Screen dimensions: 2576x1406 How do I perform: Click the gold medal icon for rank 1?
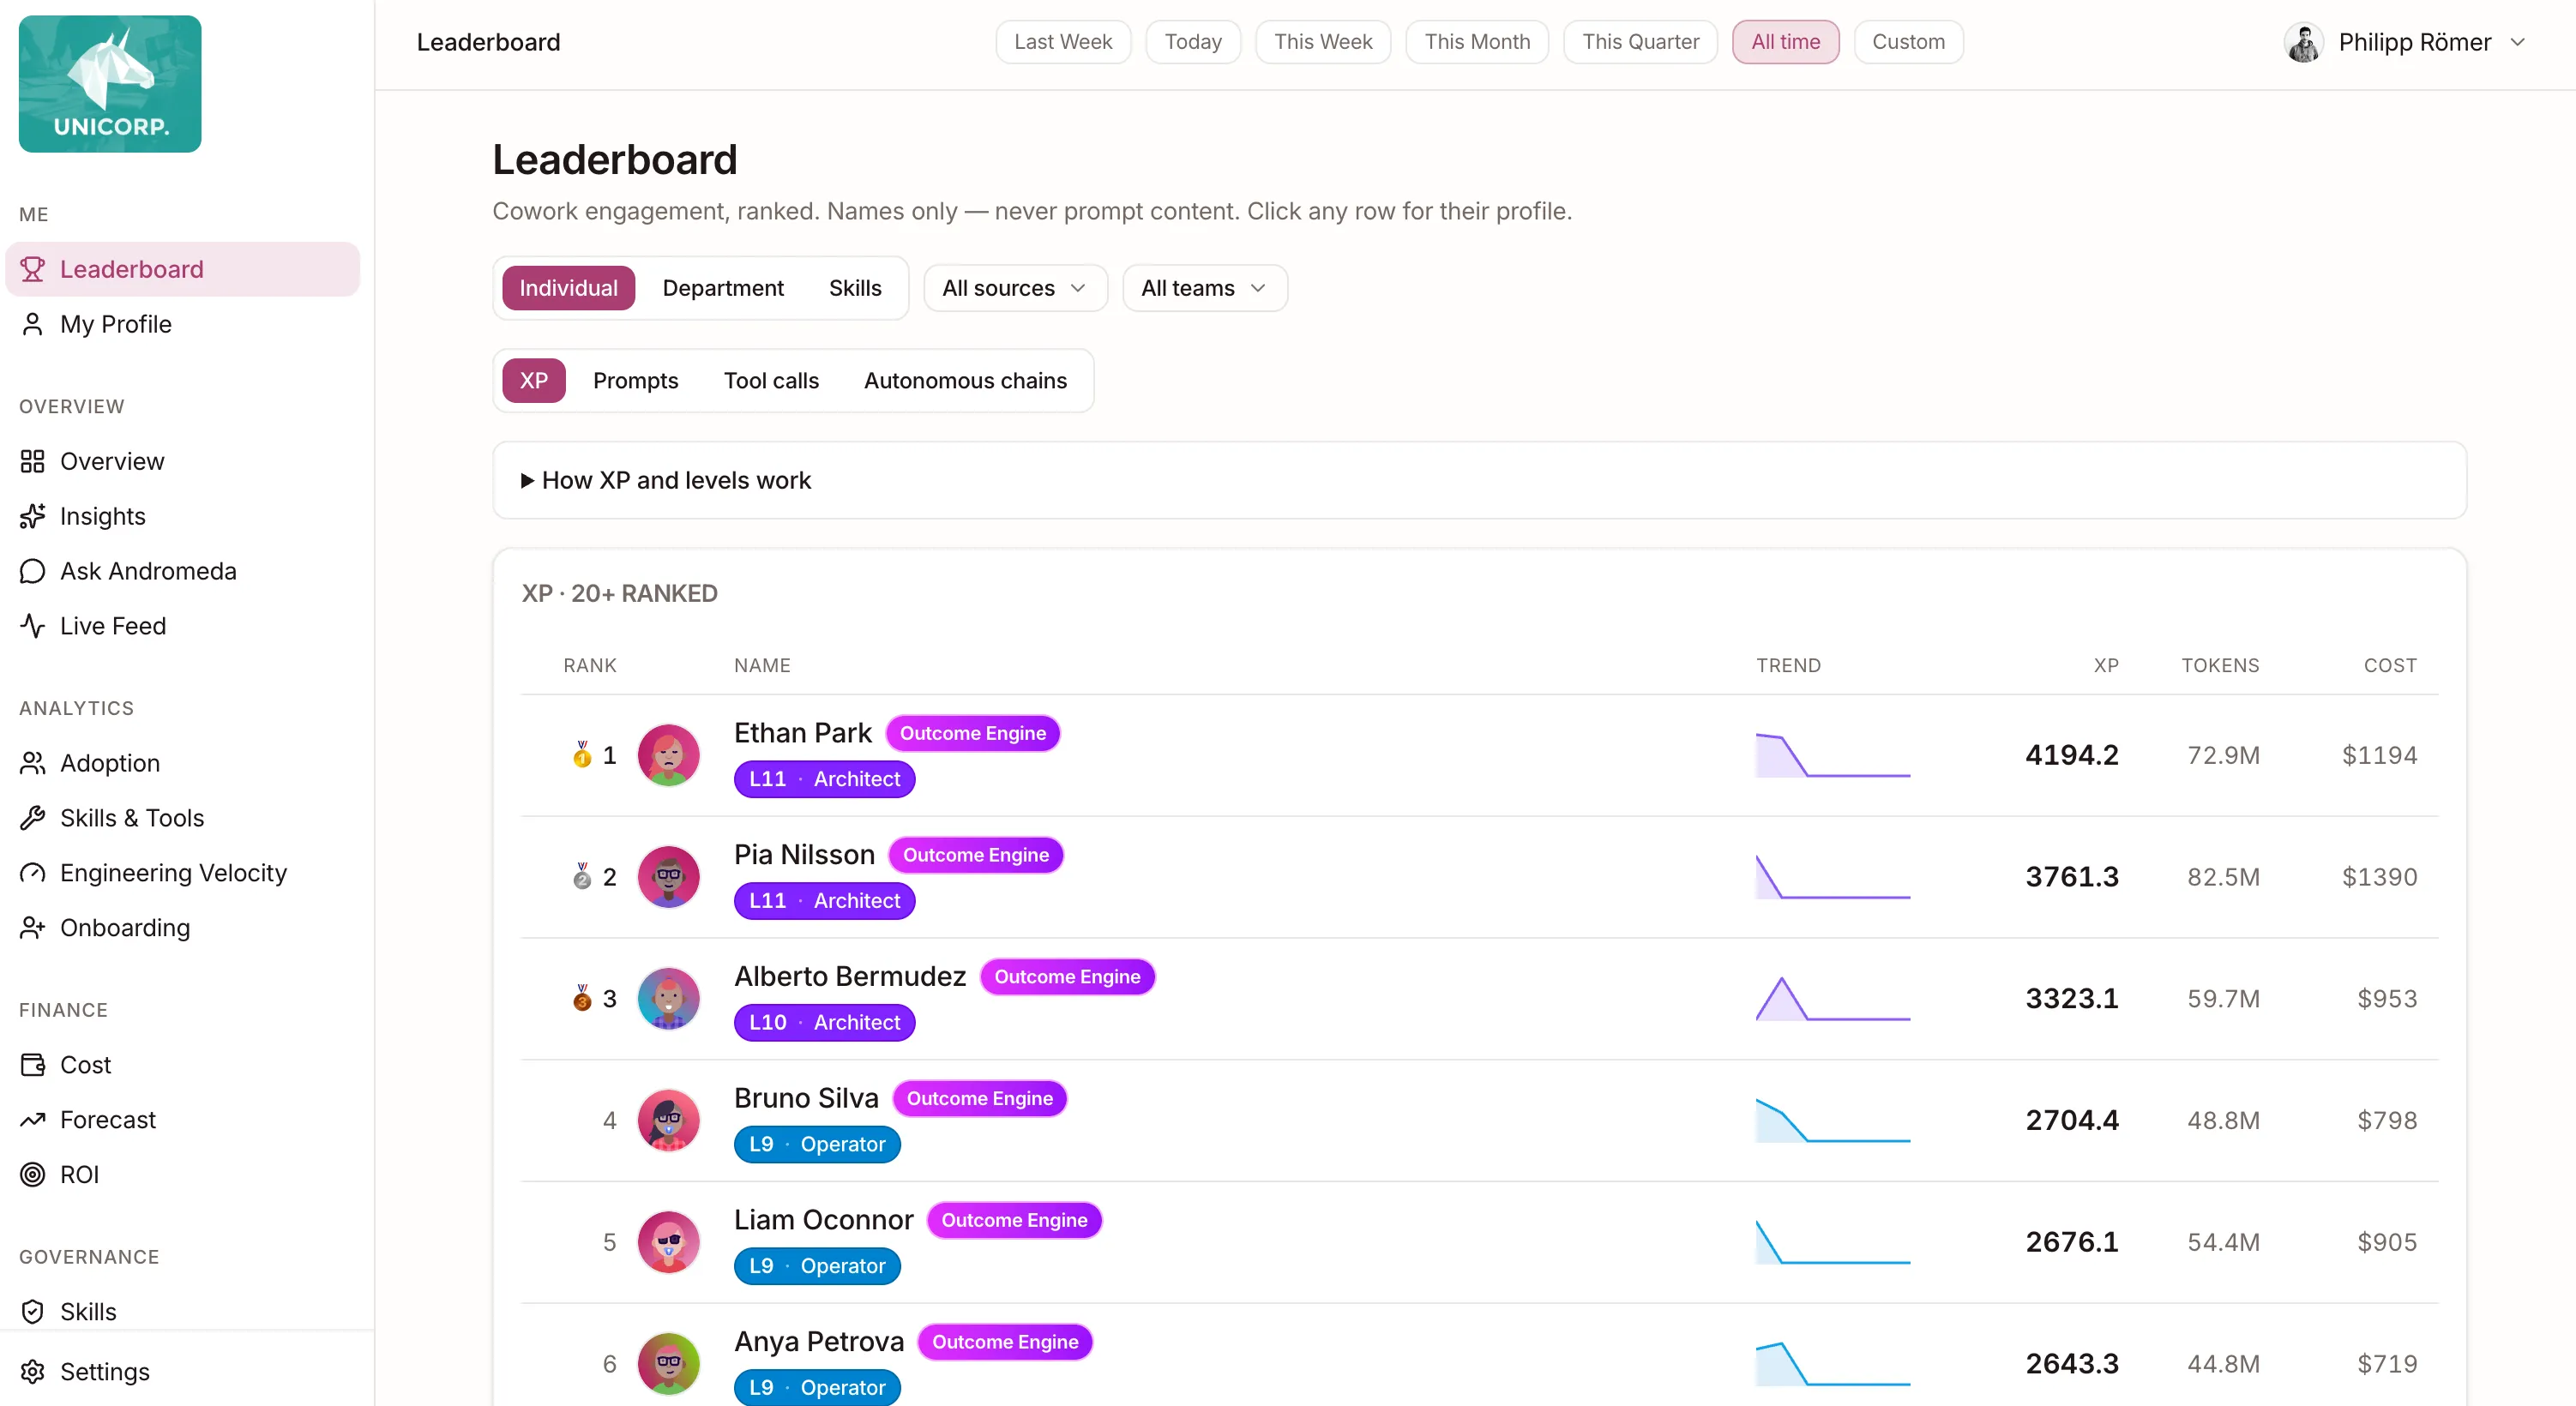tap(582, 755)
